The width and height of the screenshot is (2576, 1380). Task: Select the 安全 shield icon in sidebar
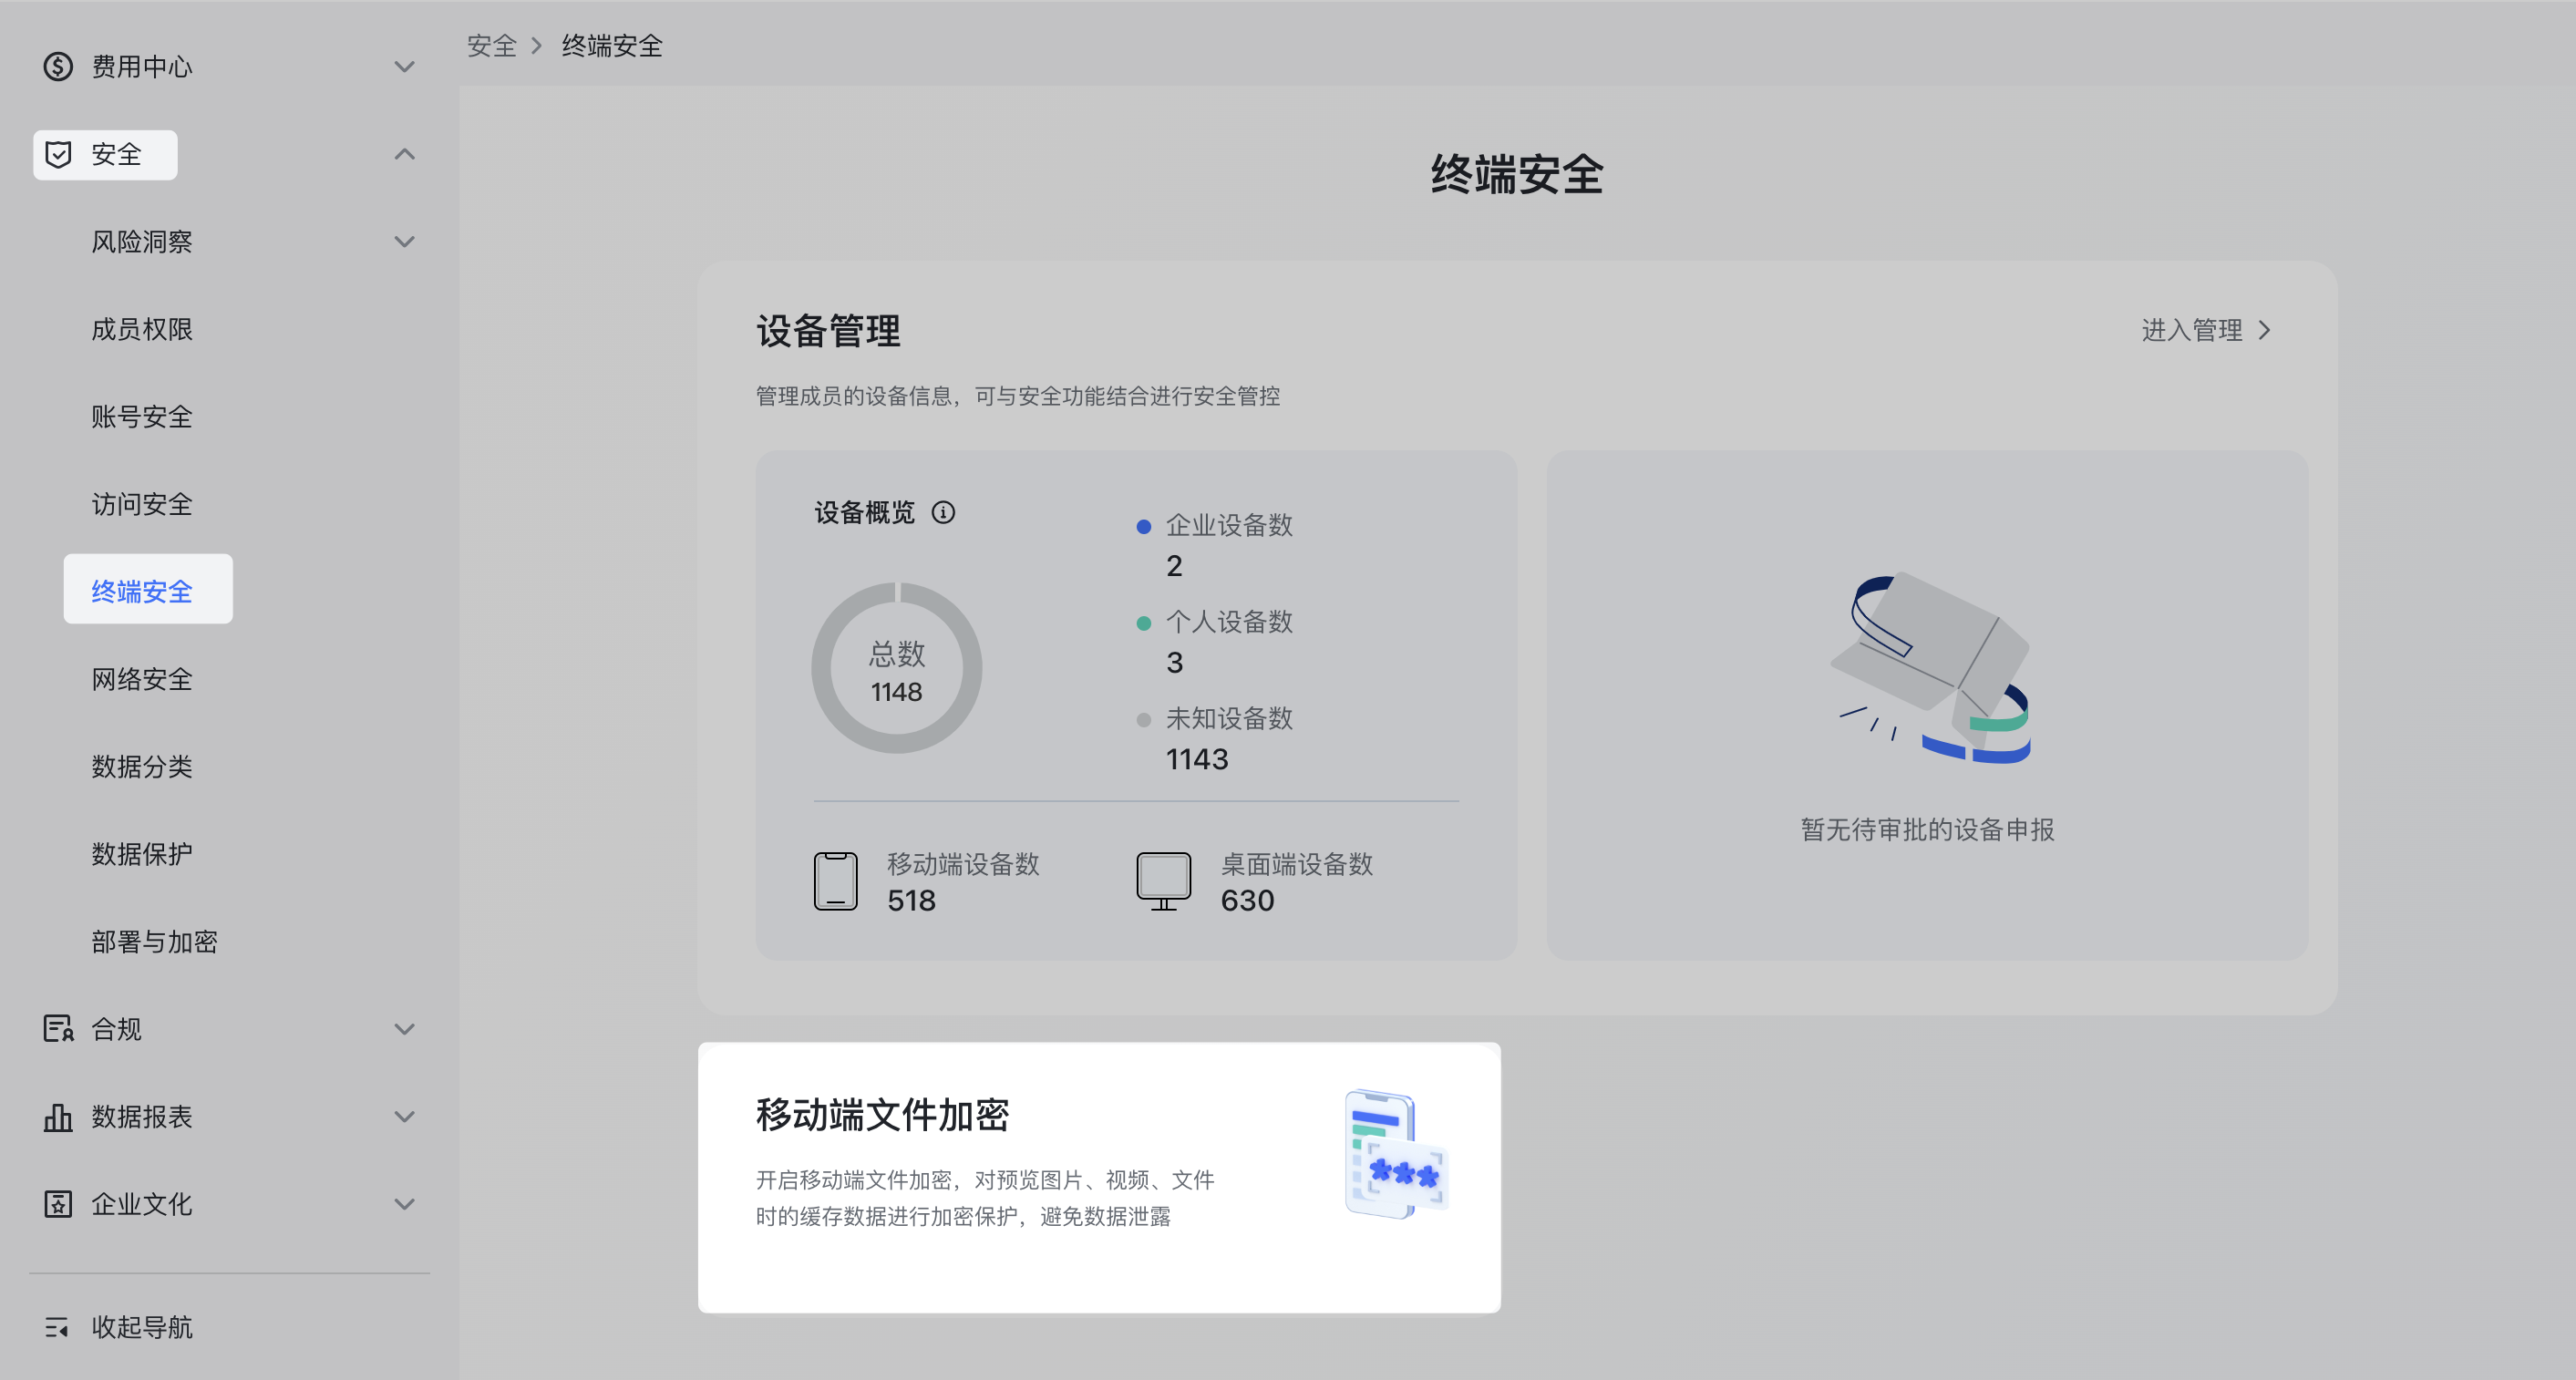[x=60, y=154]
